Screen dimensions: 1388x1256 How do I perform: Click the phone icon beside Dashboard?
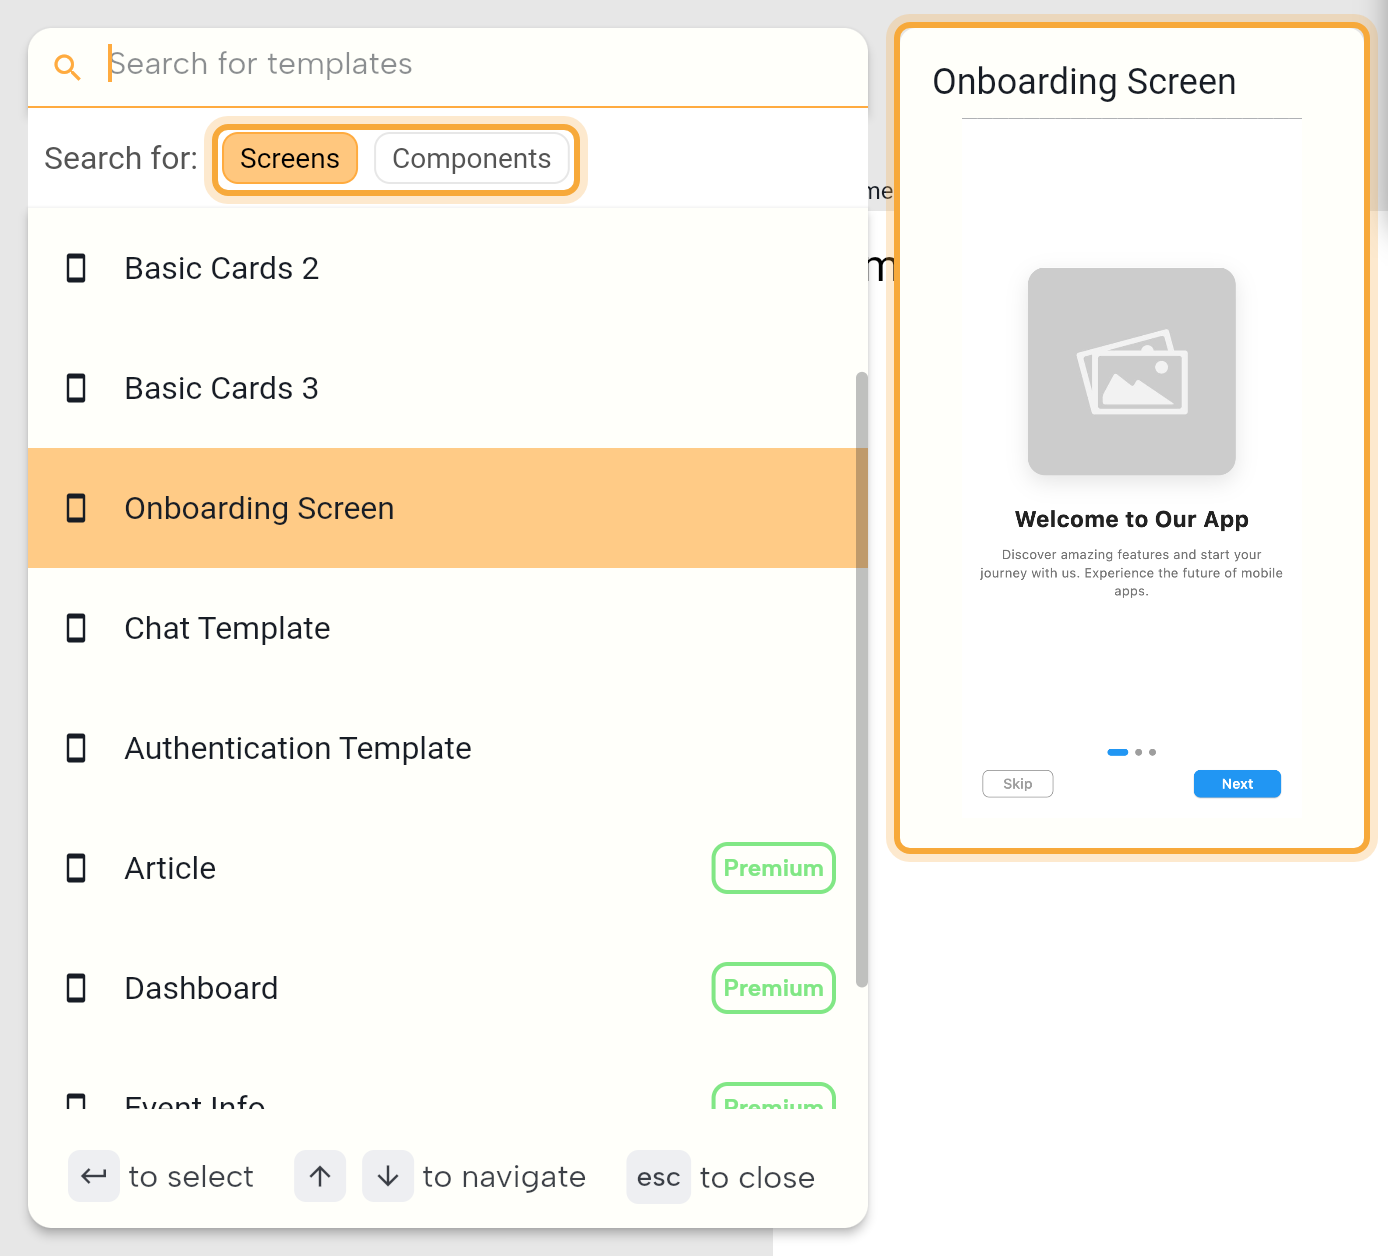click(x=76, y=988)
